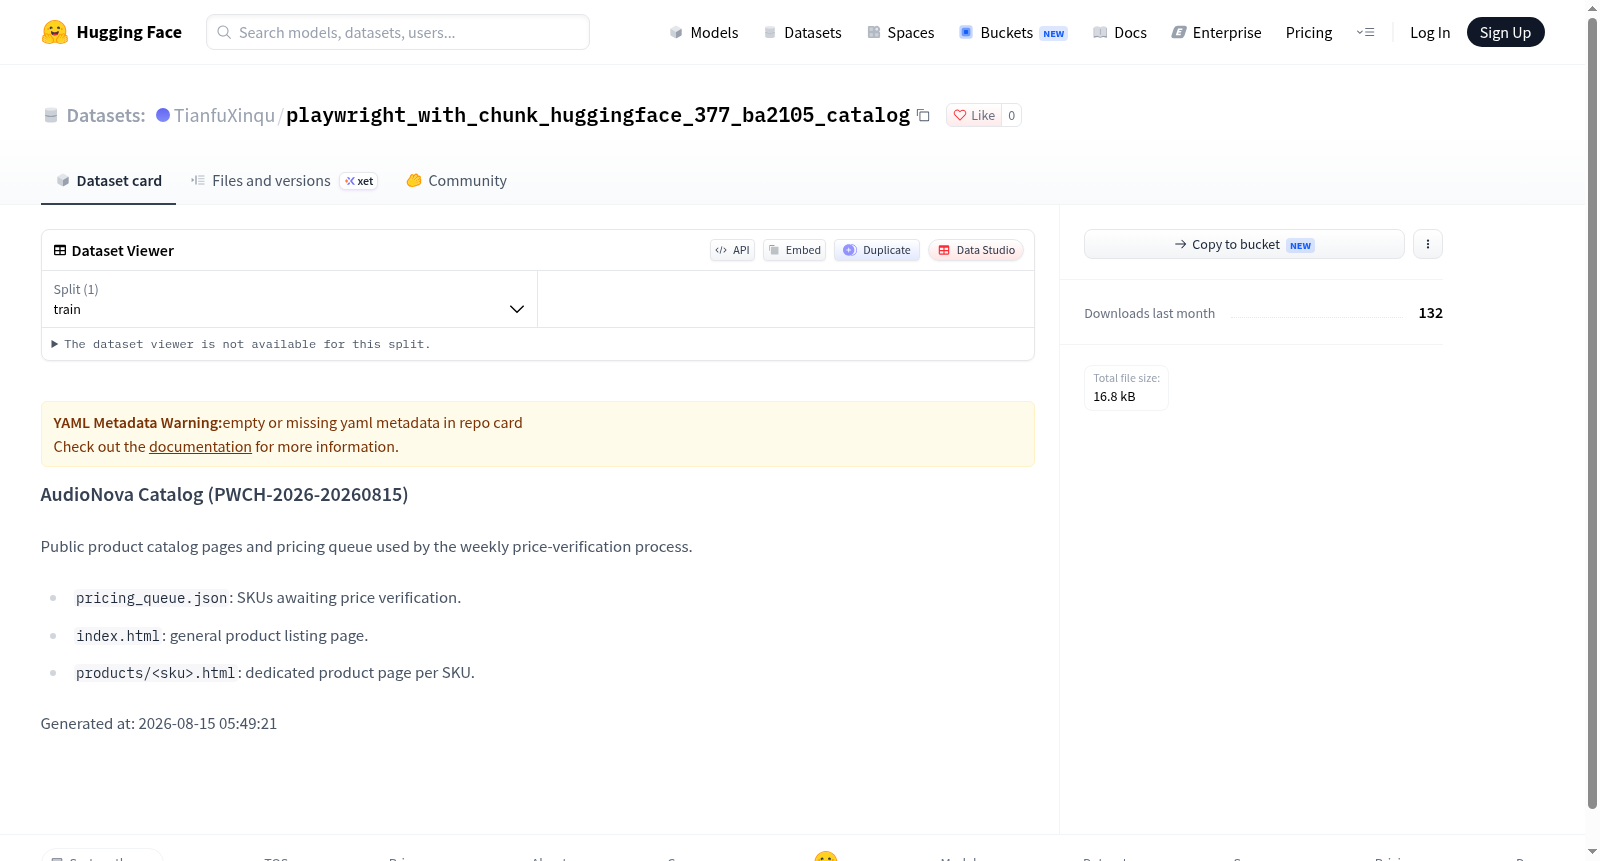Click the Embed button icon

point(774,250)
